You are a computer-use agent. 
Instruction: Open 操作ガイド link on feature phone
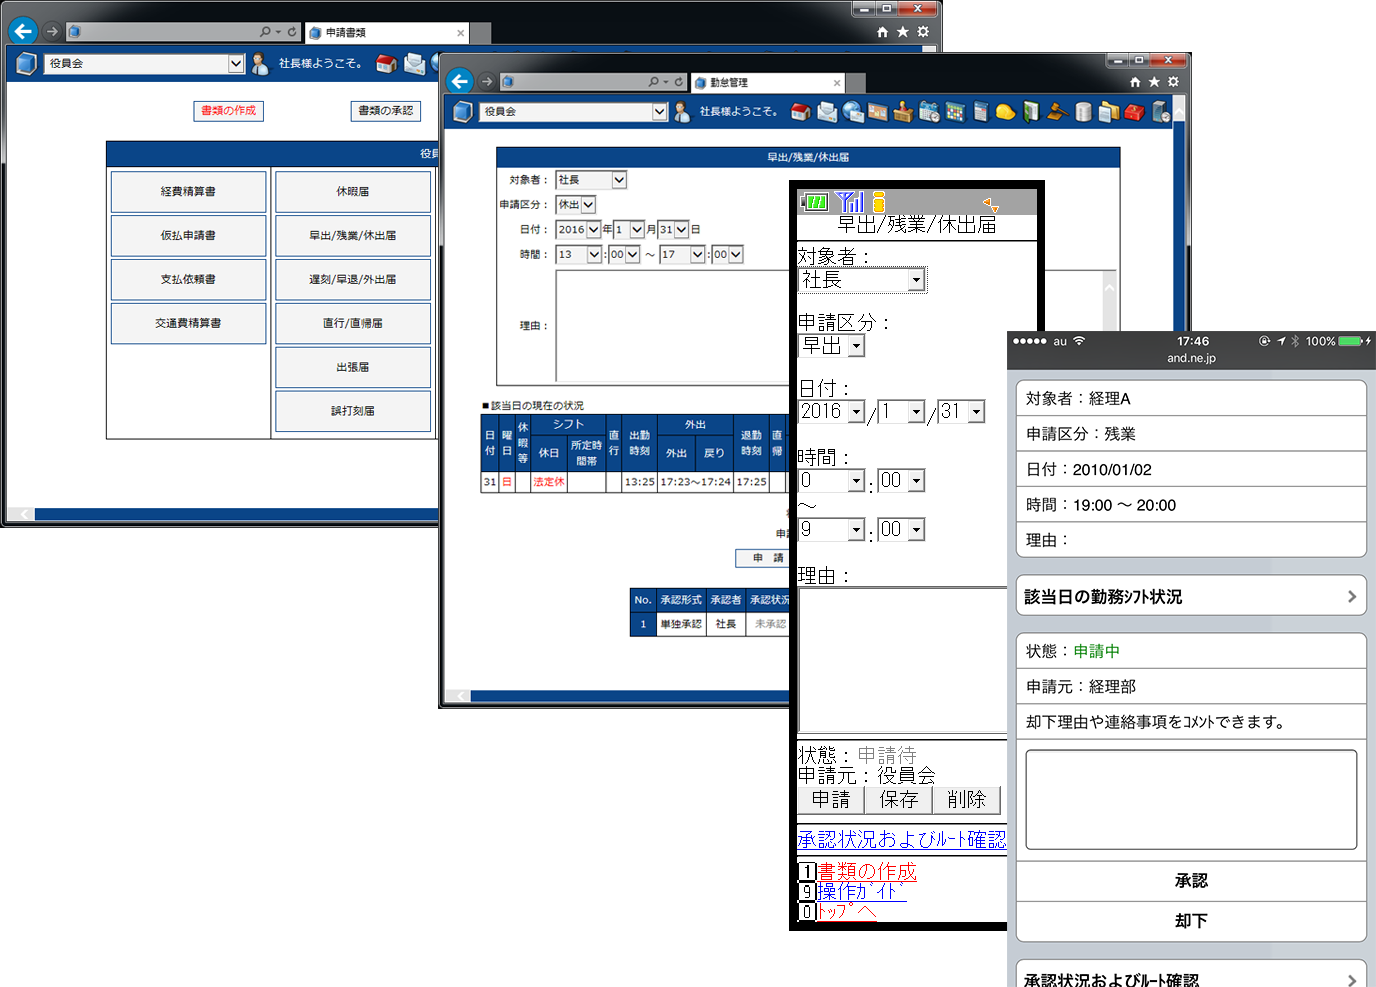(861, 891)
